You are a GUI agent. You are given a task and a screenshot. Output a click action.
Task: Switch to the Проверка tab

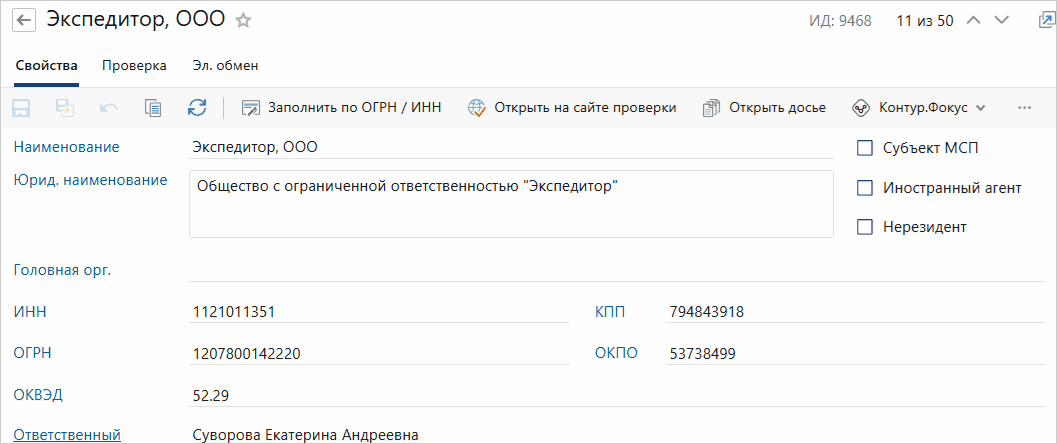(x=134, y=66)
